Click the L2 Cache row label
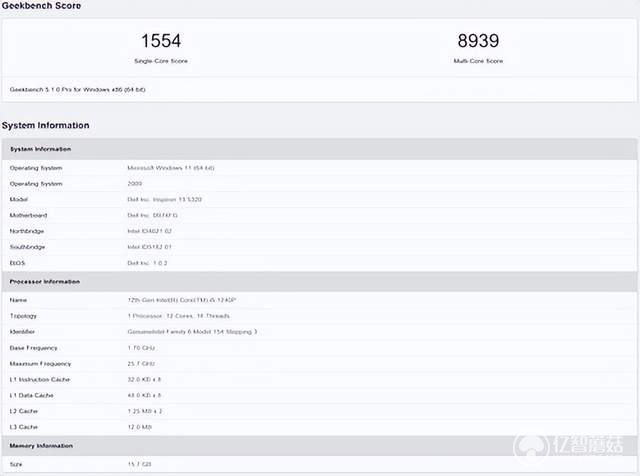Image resolution: width=640 pixels, height=476 pixels. [24, 411]
